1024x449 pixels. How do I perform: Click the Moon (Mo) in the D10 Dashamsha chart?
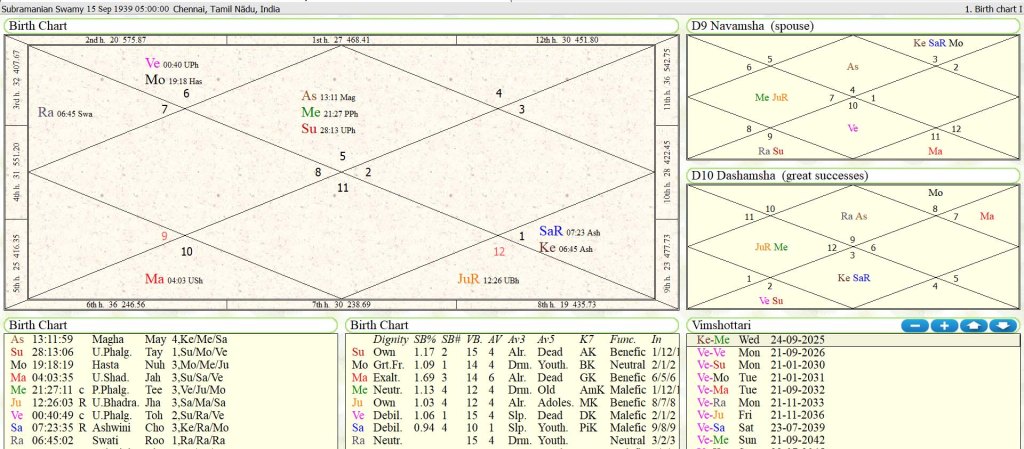pyautogui.click(x=935, y=192)
